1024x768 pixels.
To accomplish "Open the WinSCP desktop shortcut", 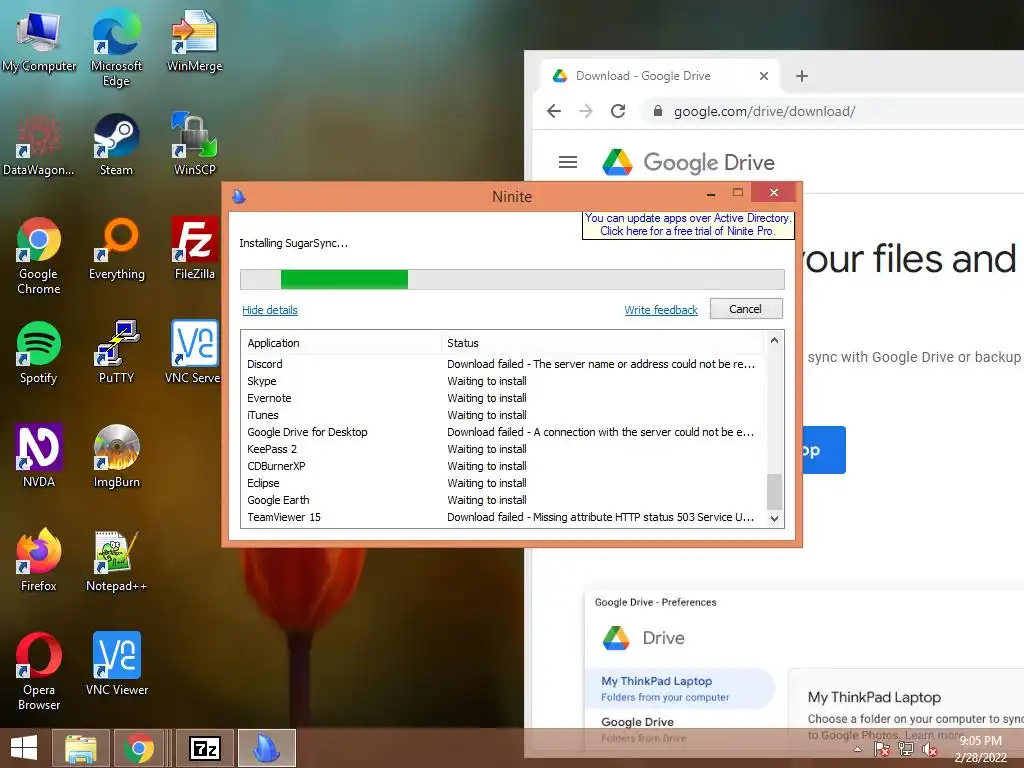I will [x=194, y=145].
